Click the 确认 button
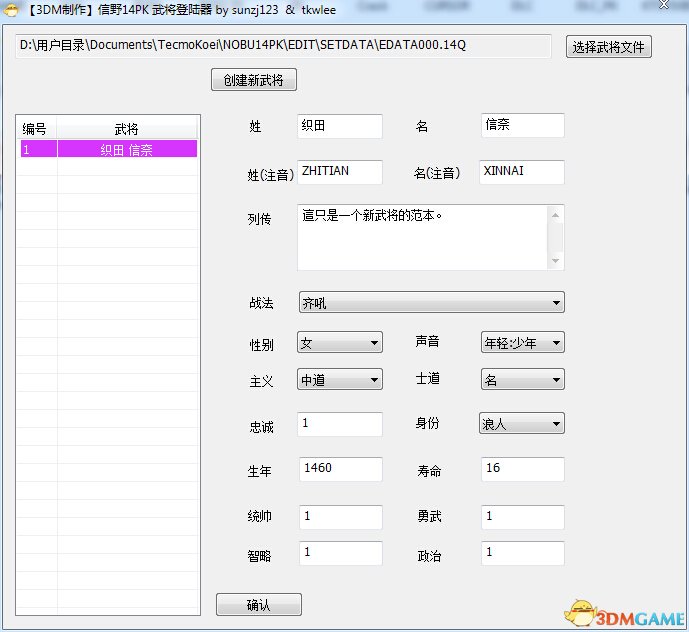Screen dimensions: 689x632 click(x=258, y=604)
